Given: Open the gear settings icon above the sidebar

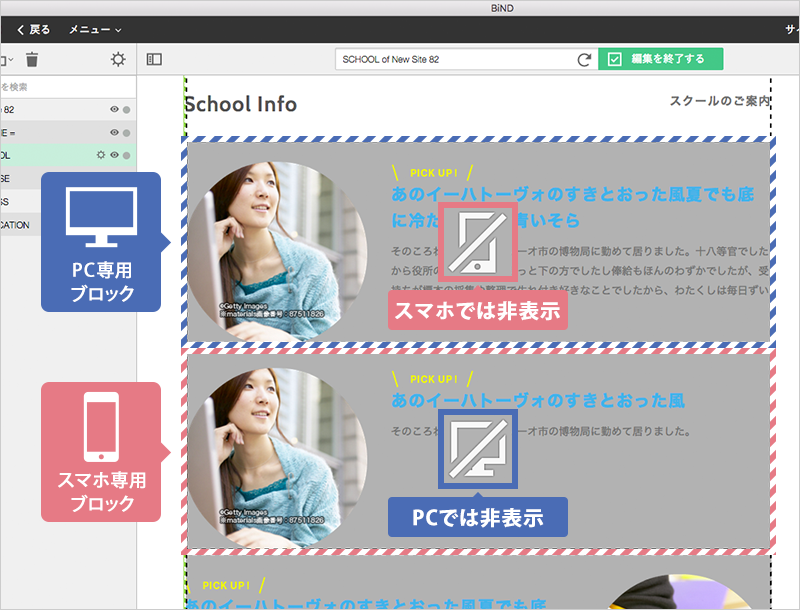Looking at the screenshot, I should (116, 60).
